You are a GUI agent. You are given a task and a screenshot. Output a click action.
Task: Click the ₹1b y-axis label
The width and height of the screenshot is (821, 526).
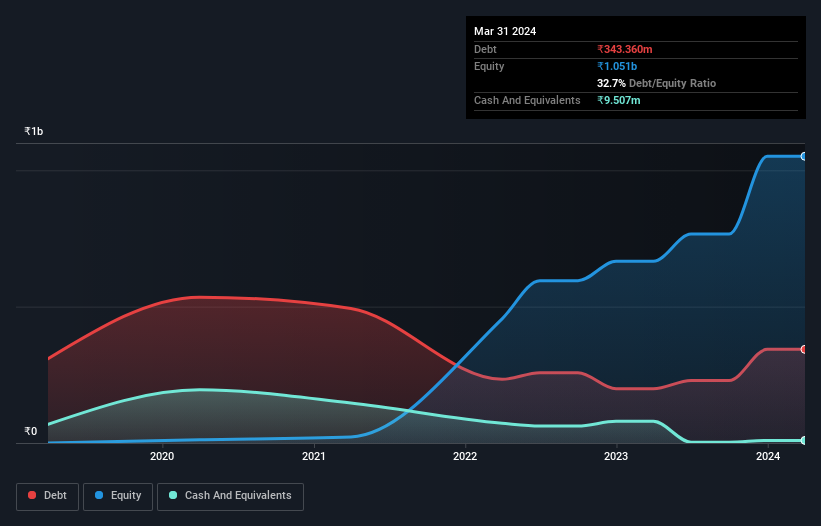(34, 131)
